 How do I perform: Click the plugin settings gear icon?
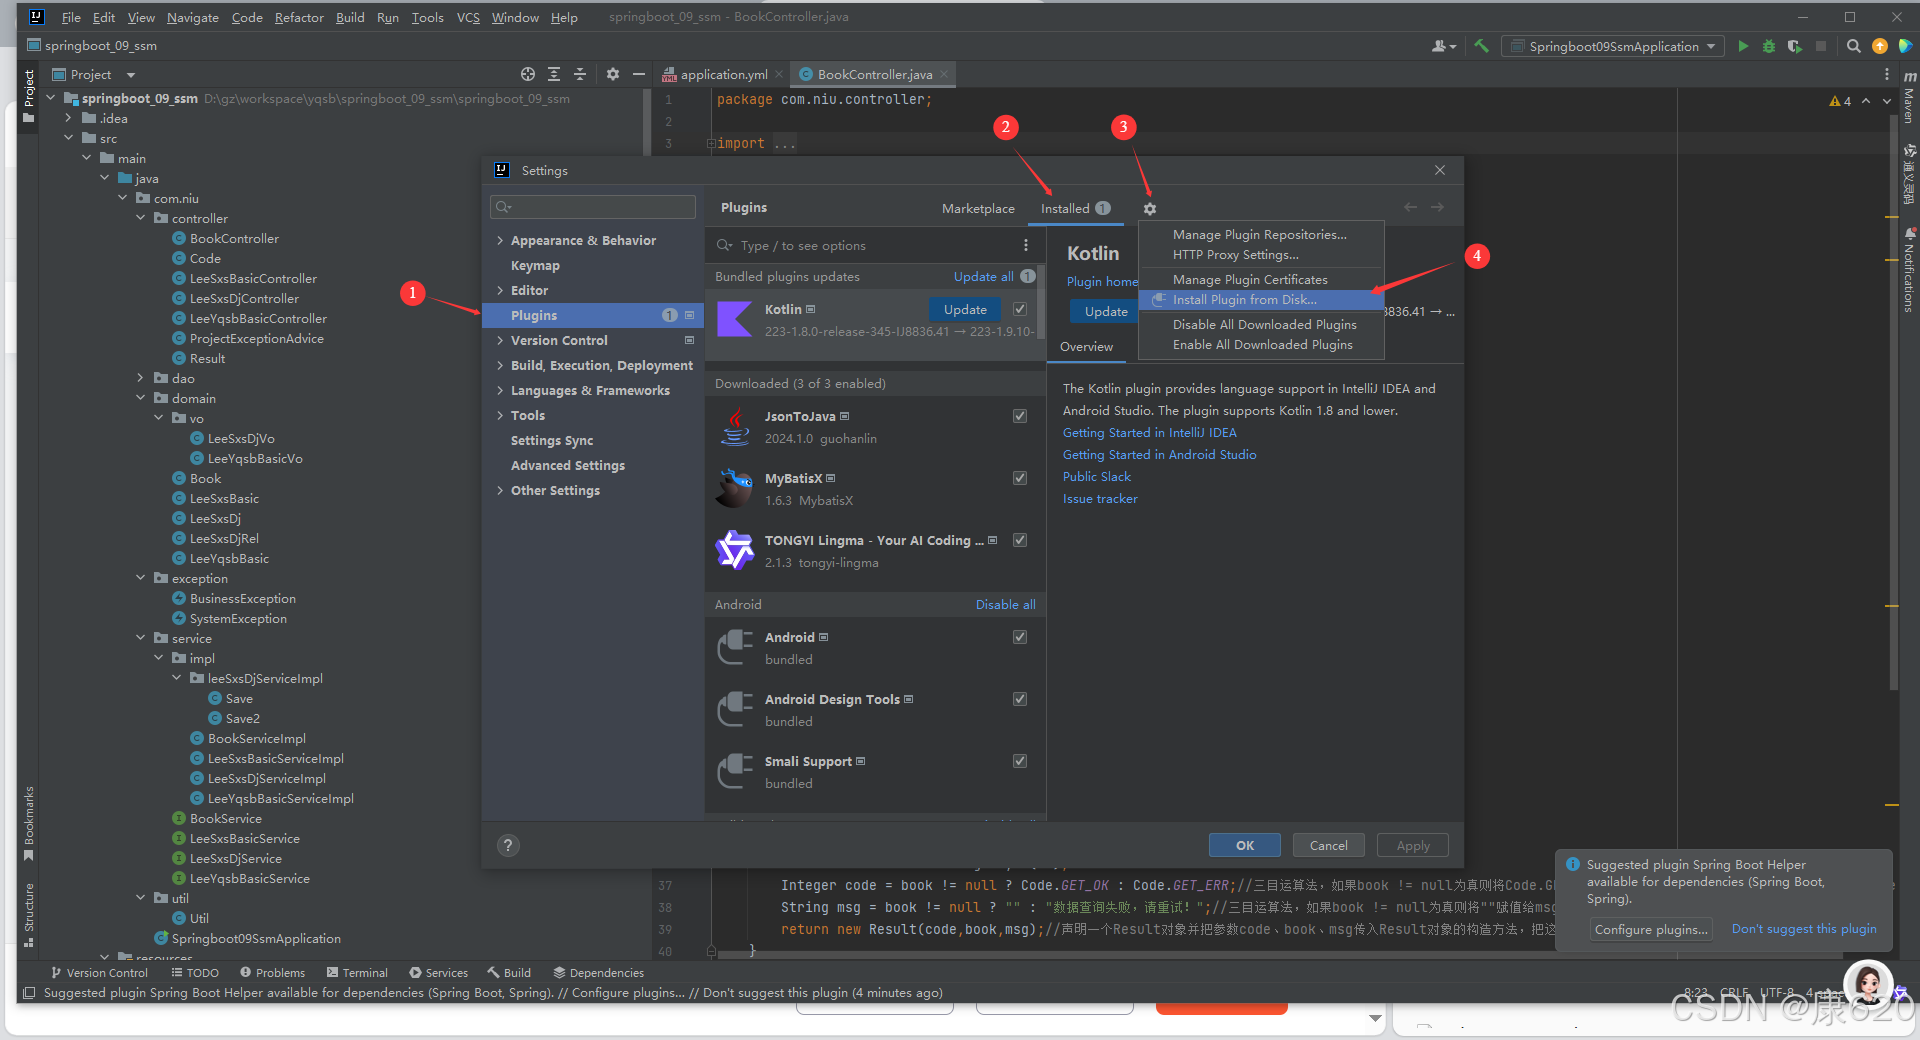click(x=1150, y=209)
